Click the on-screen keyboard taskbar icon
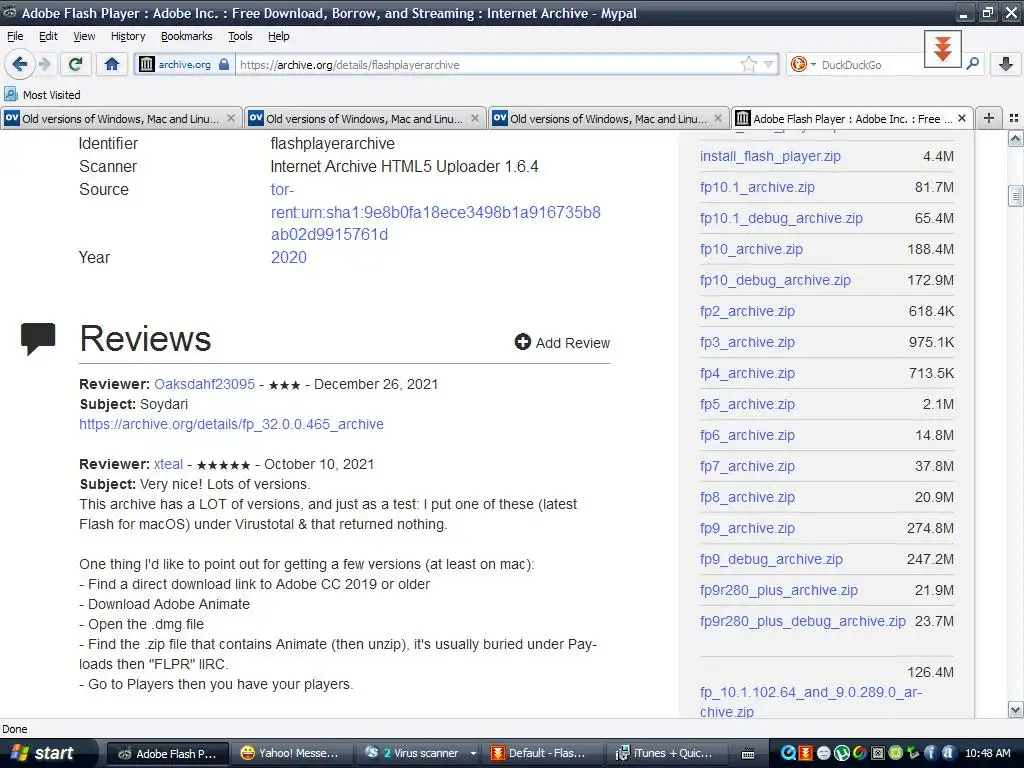 click(748, 754)
